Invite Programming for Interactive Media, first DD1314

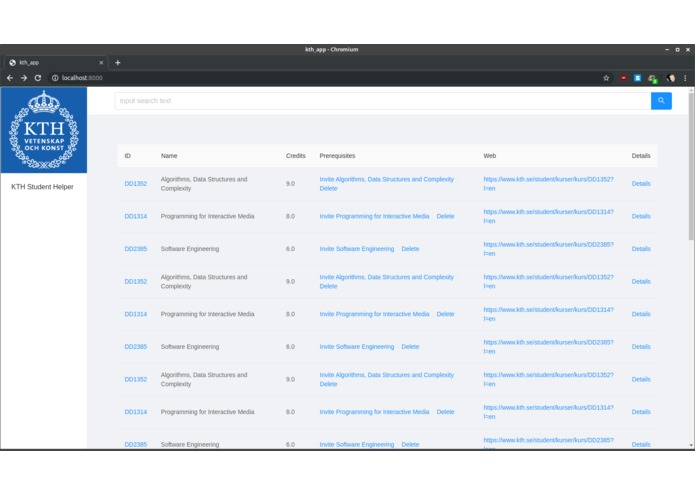(x=375, y=217)
